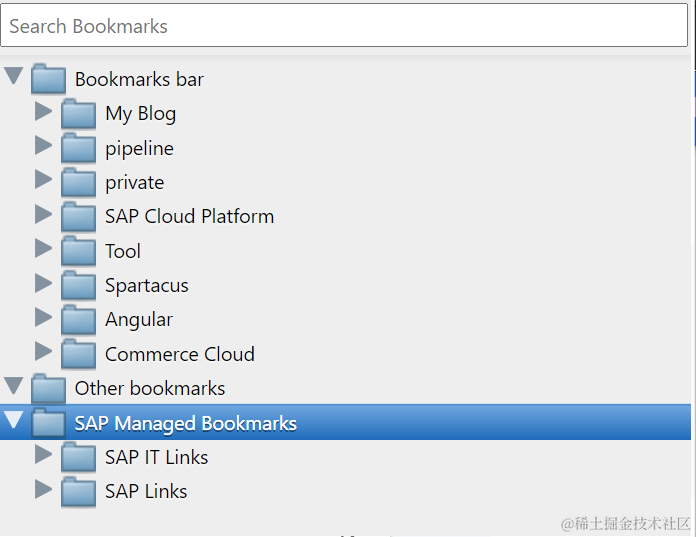Collapse the Bookmarks bar tree node

pyautogui.click(x=14, y=75)
